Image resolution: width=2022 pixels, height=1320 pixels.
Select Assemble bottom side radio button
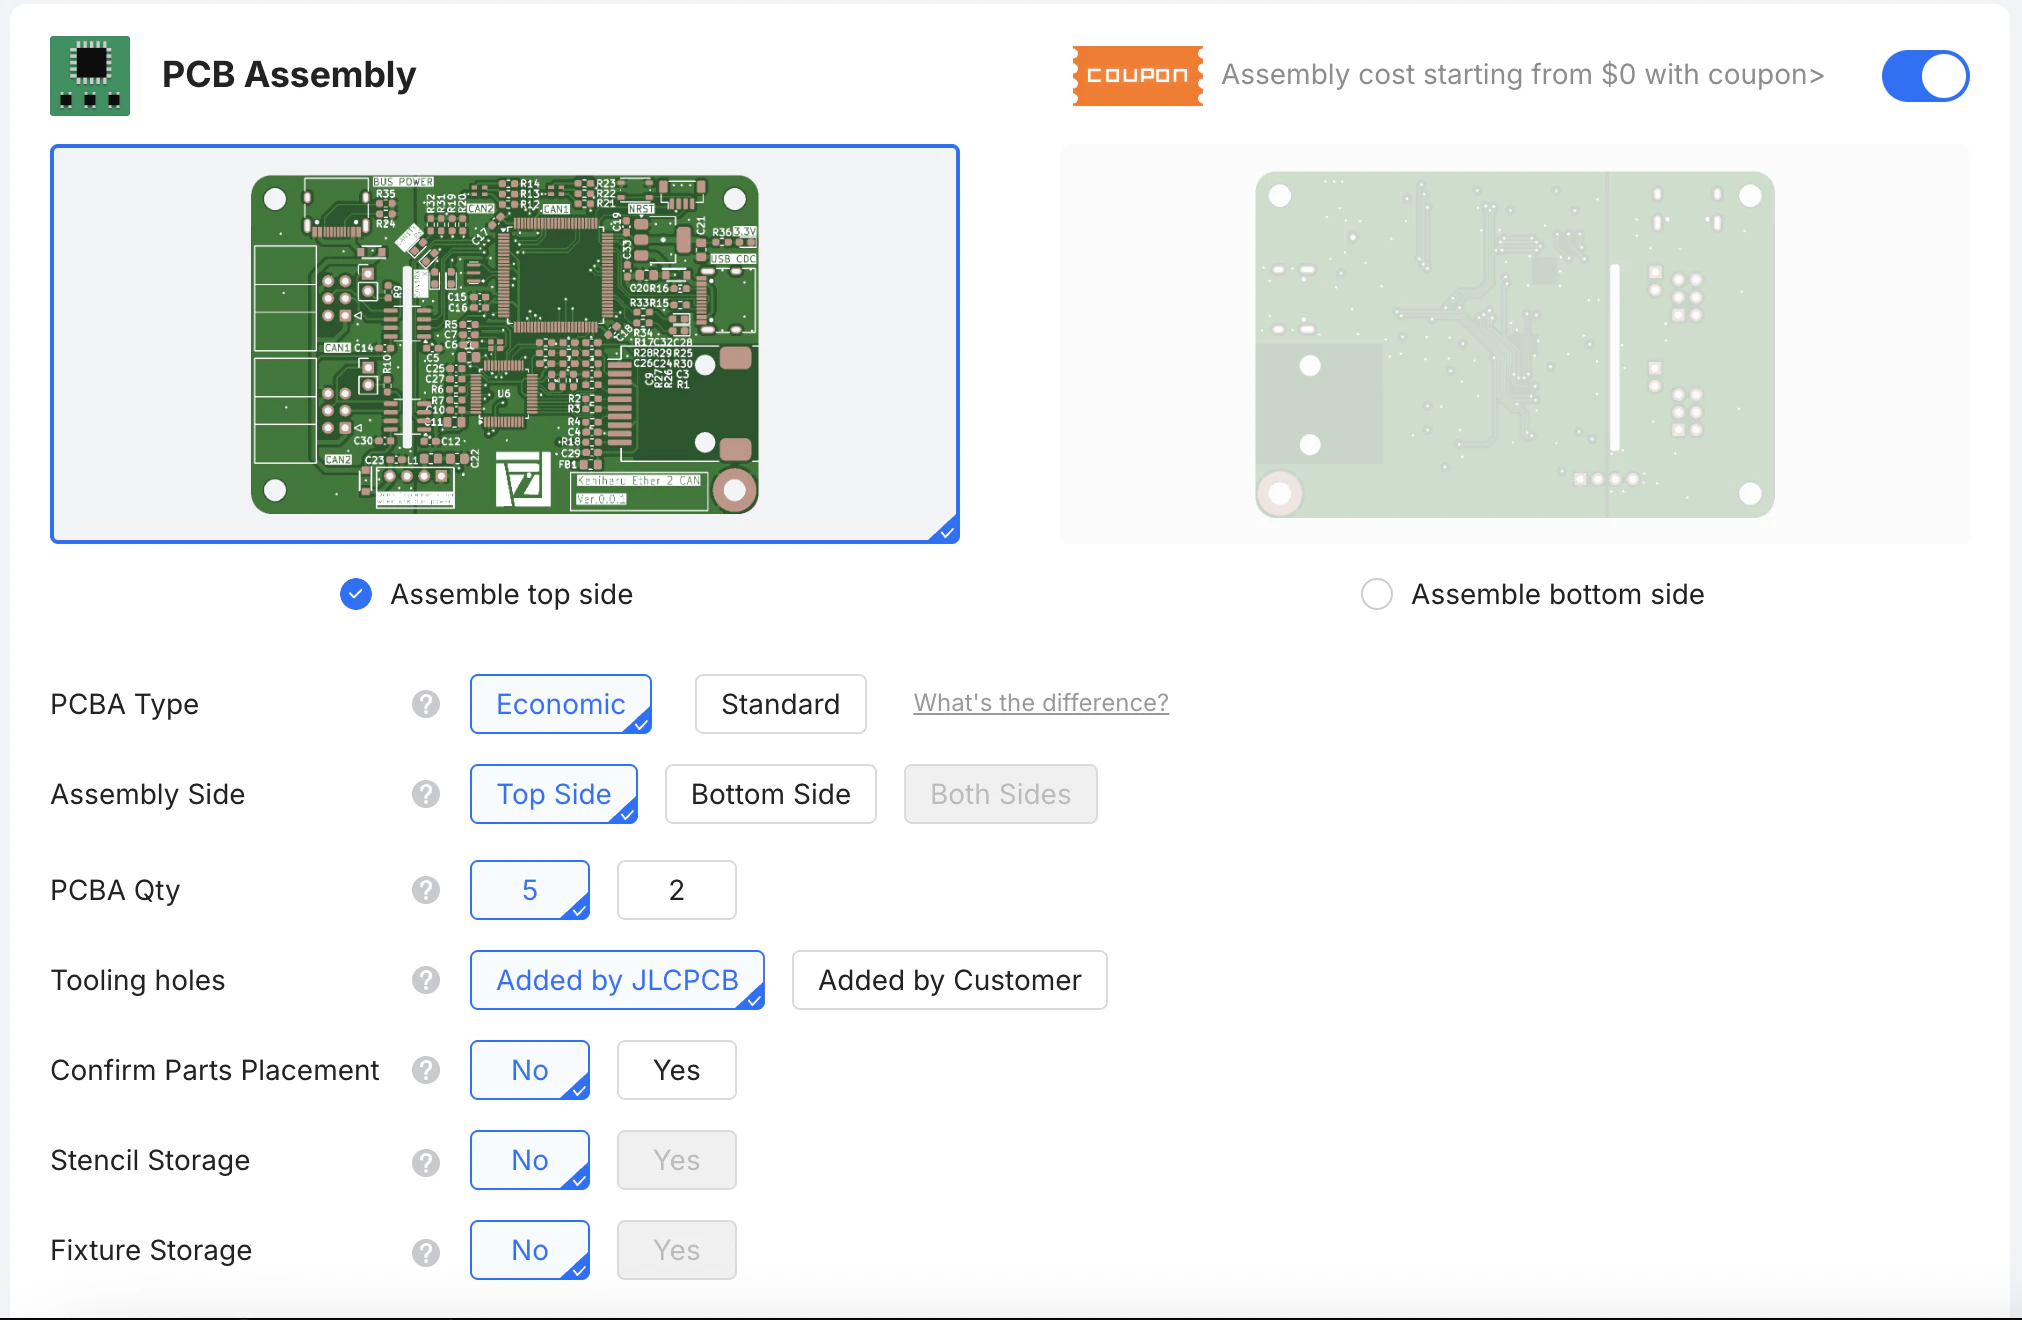(x=1377, y=594)
